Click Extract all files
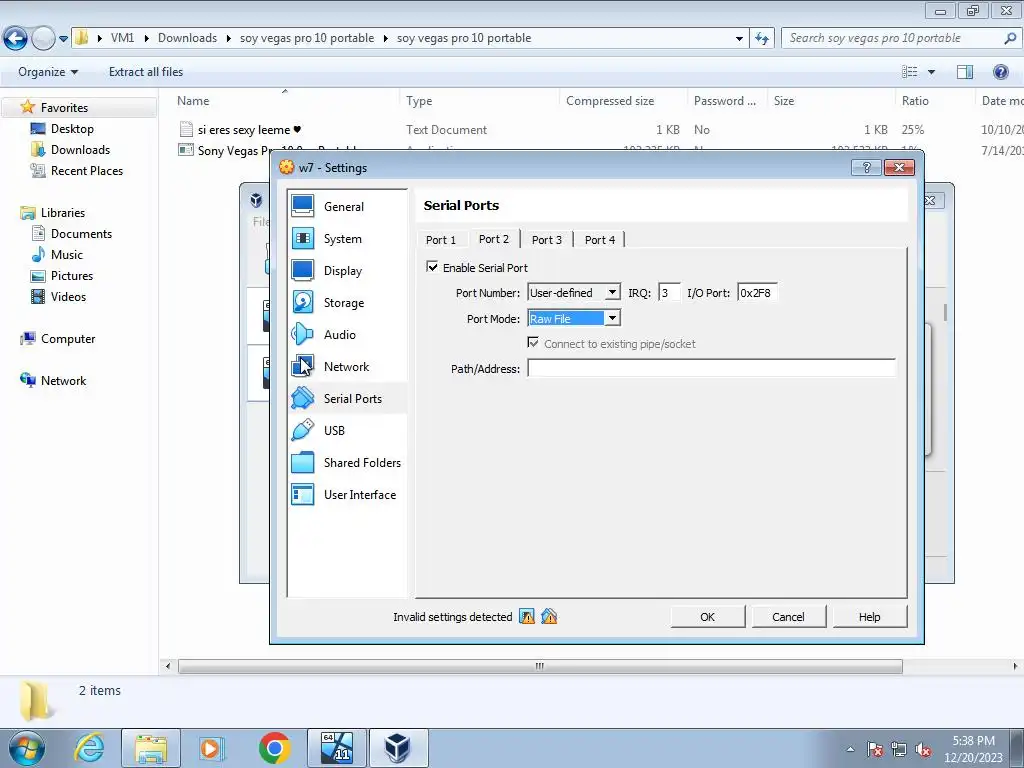1024x768 pixels. click(x=146, y=72)
